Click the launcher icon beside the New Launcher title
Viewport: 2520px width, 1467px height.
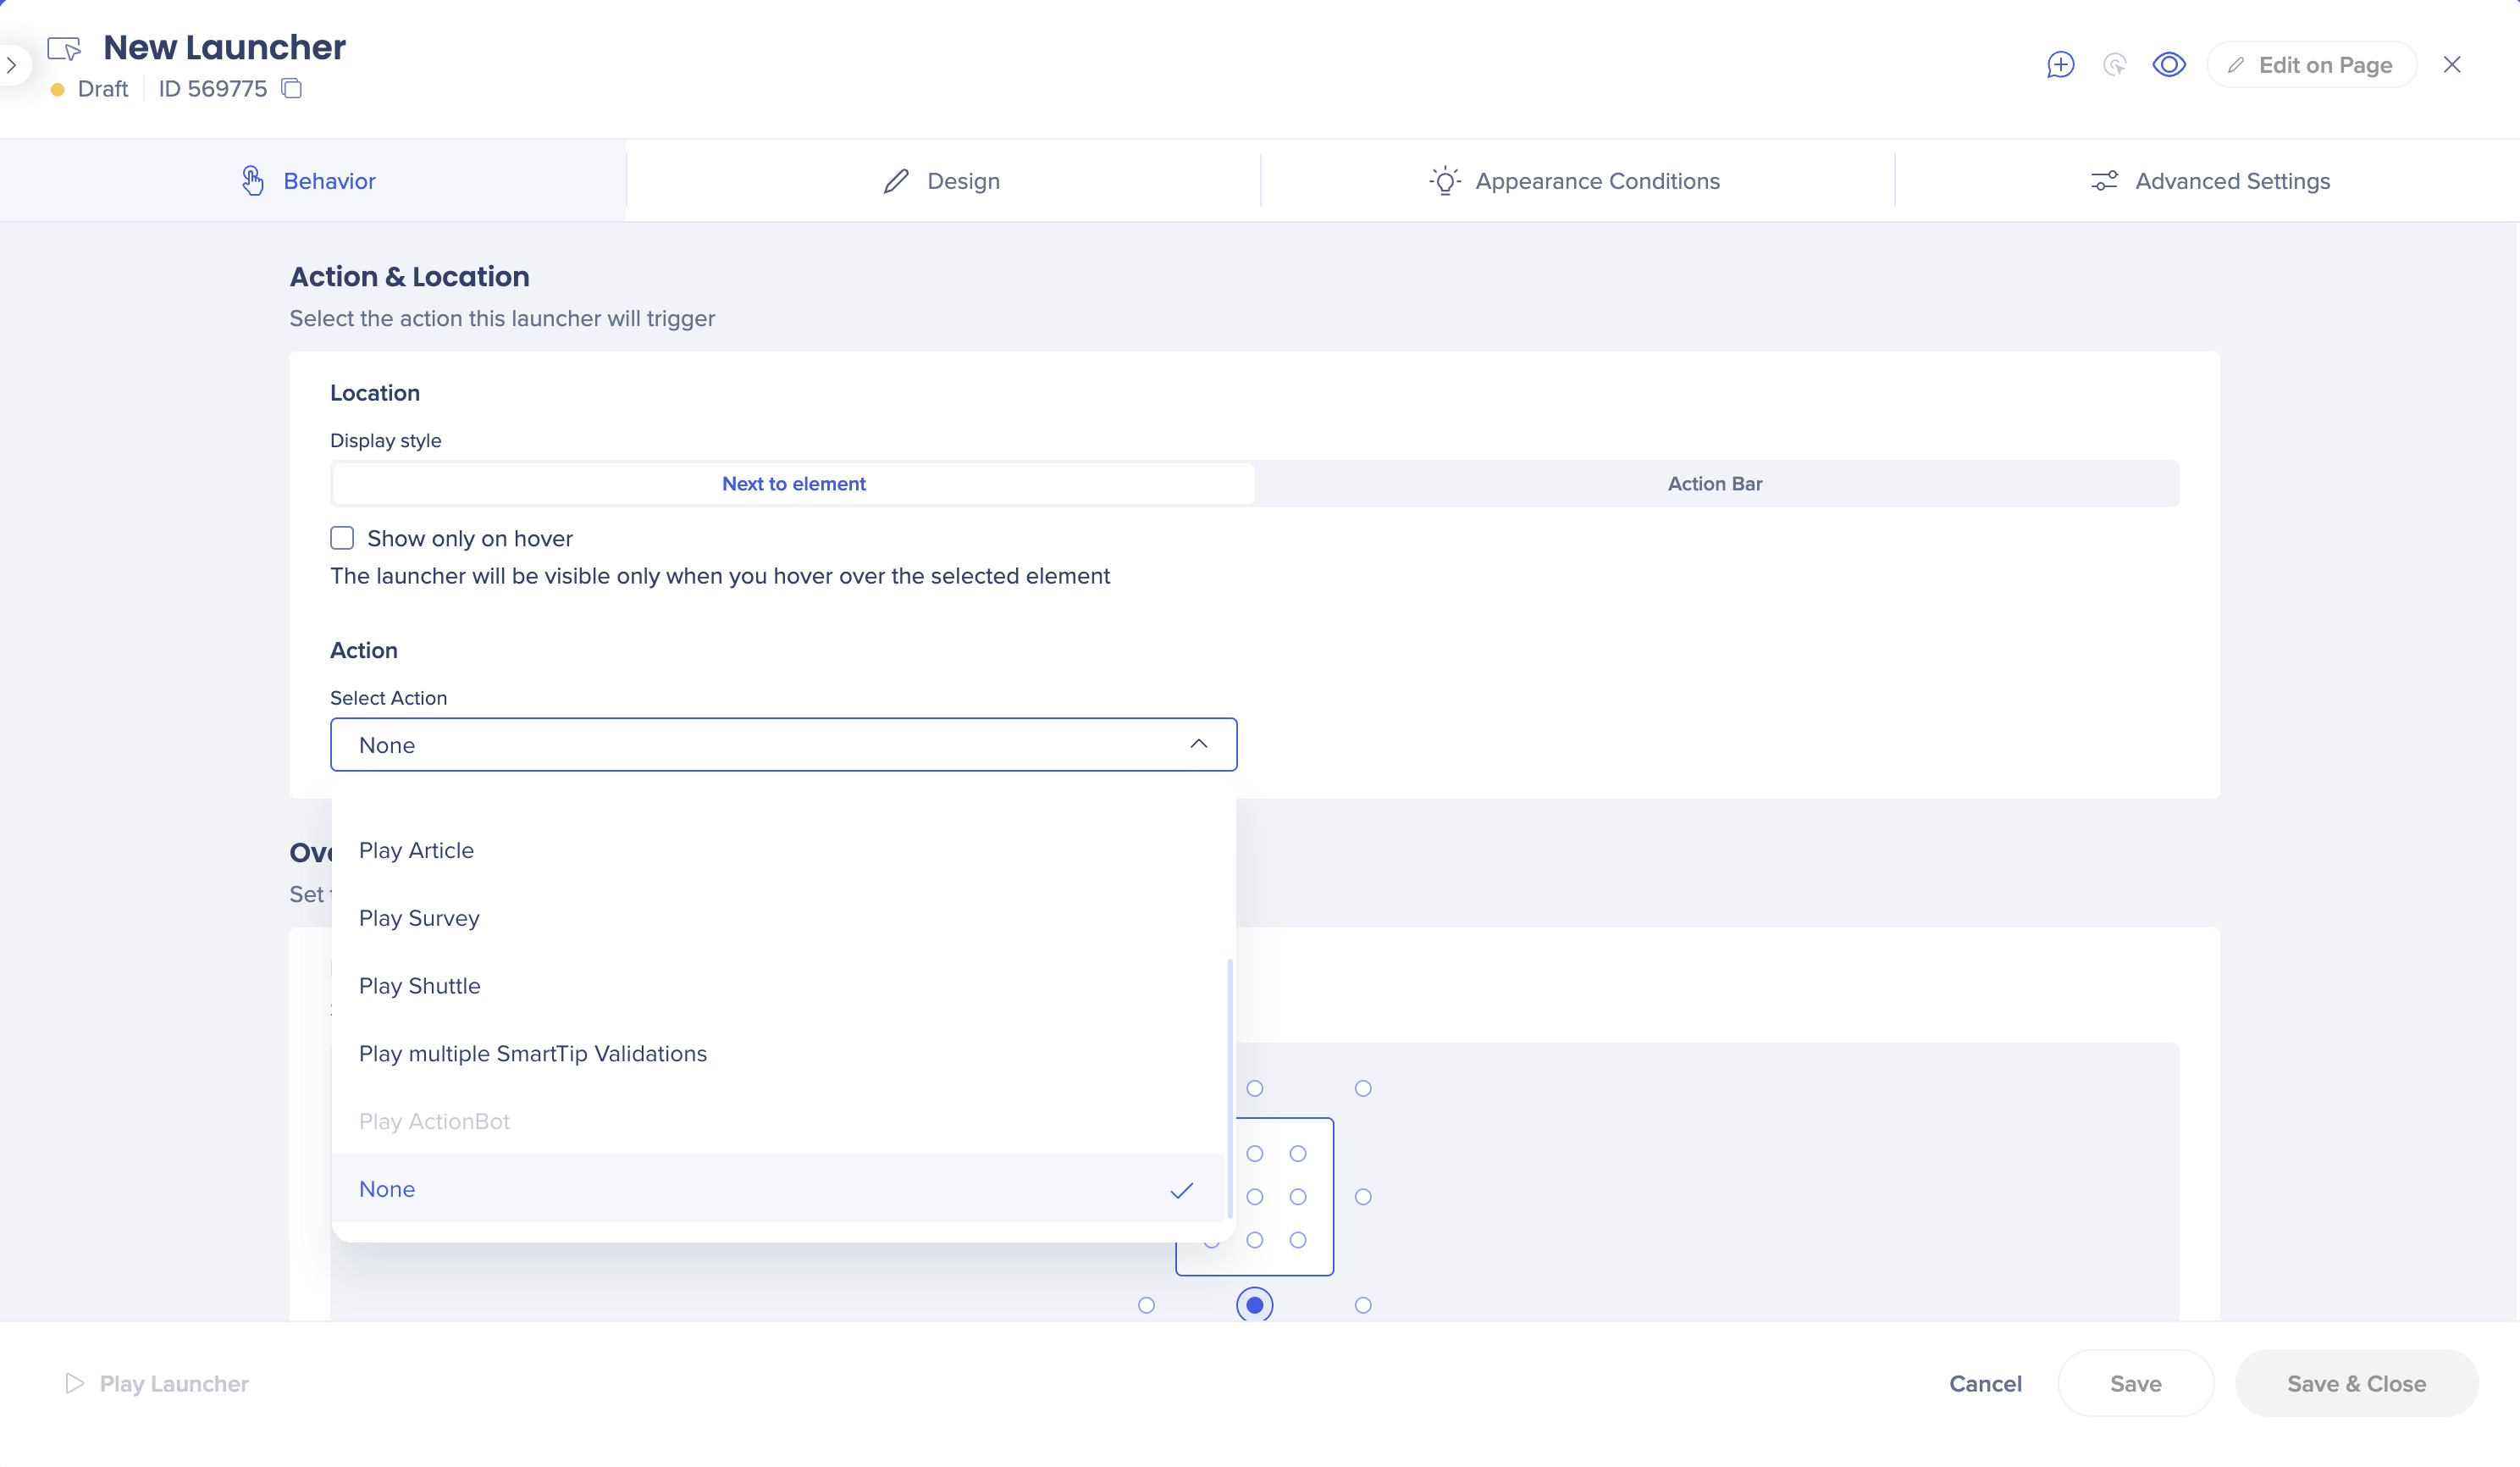pyautogui.click(x=65, y=48)
